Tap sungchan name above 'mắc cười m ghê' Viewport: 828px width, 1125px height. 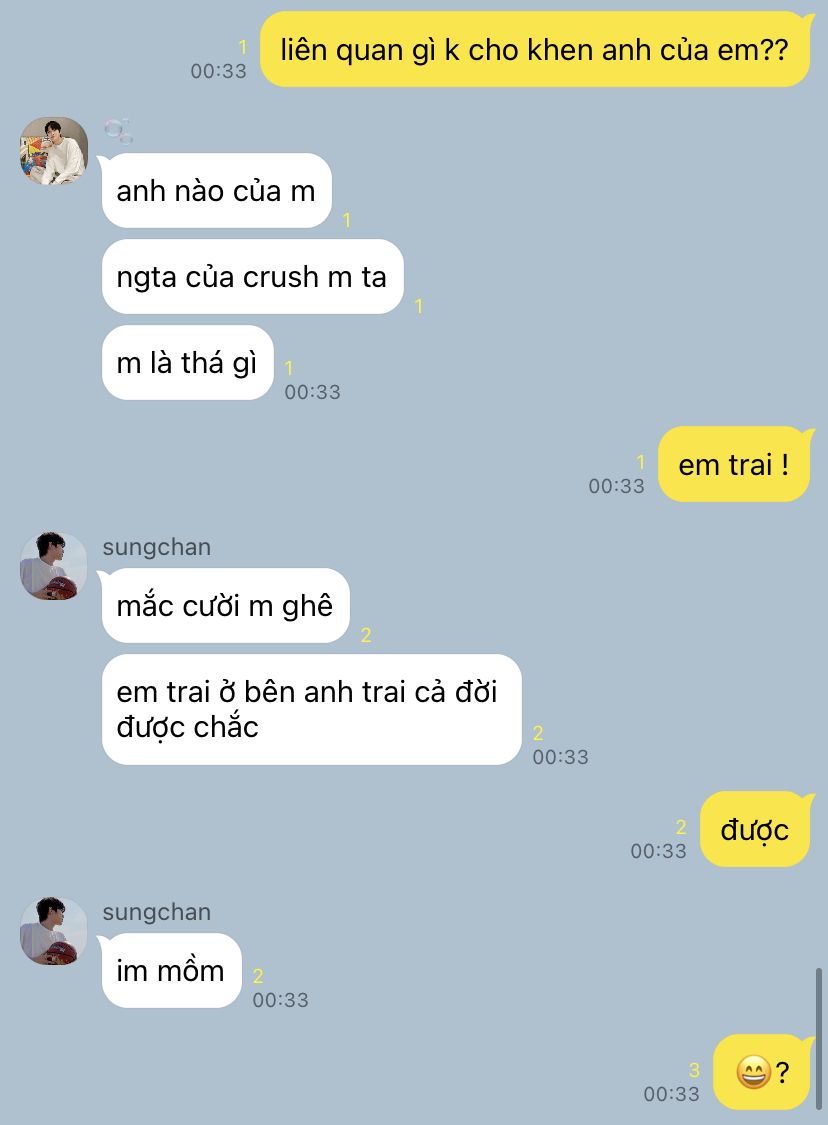point(156,547)
